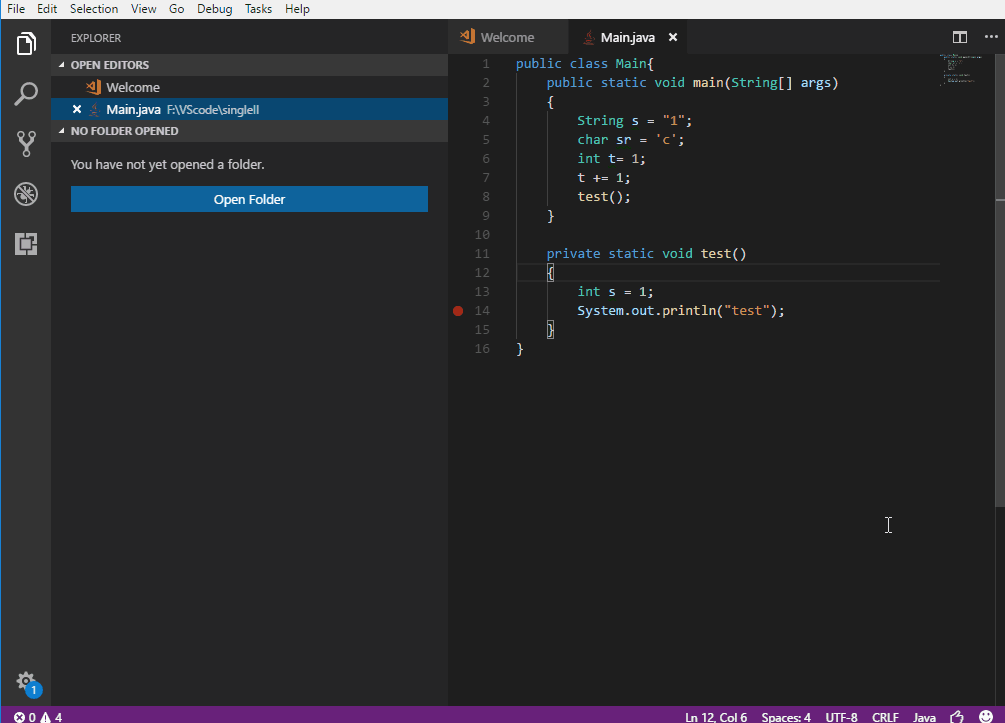Screen dimensions: 1005x723
Task: Click the feedback smiley in status bar
Action: (986, 716)
